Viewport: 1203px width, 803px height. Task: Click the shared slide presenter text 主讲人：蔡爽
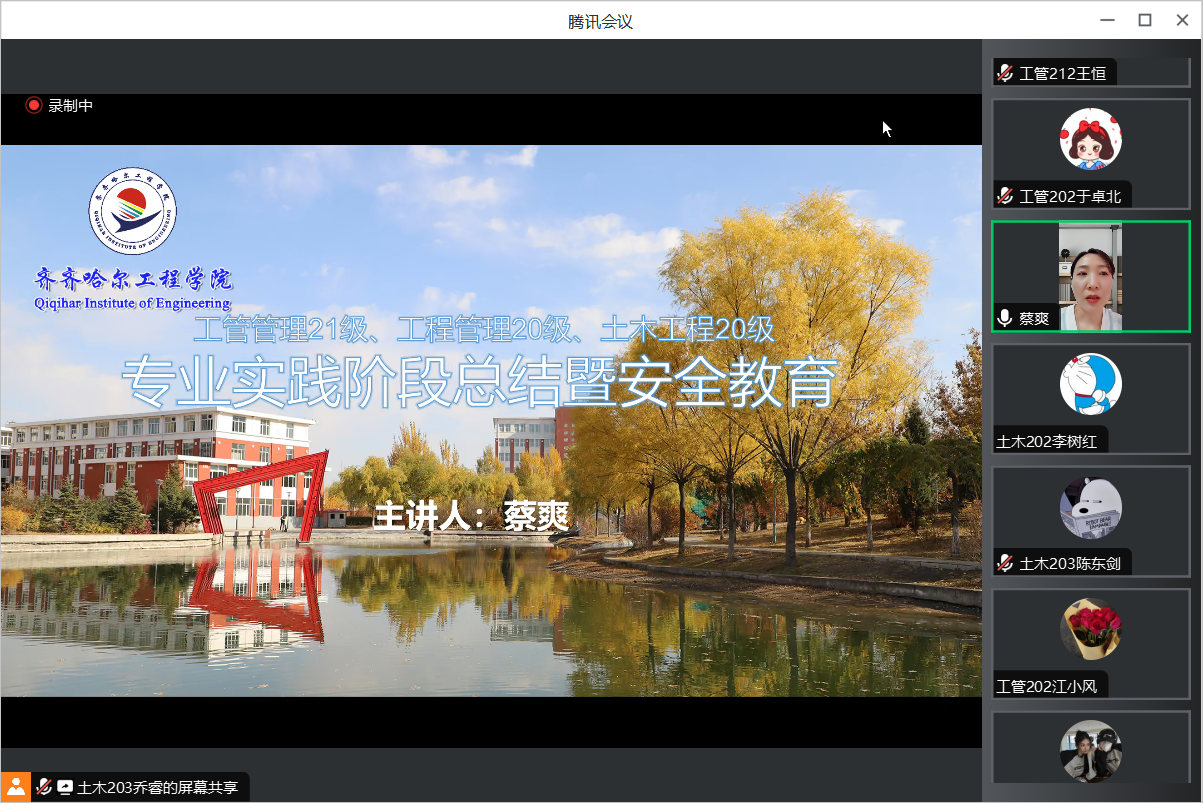(471, 517)
